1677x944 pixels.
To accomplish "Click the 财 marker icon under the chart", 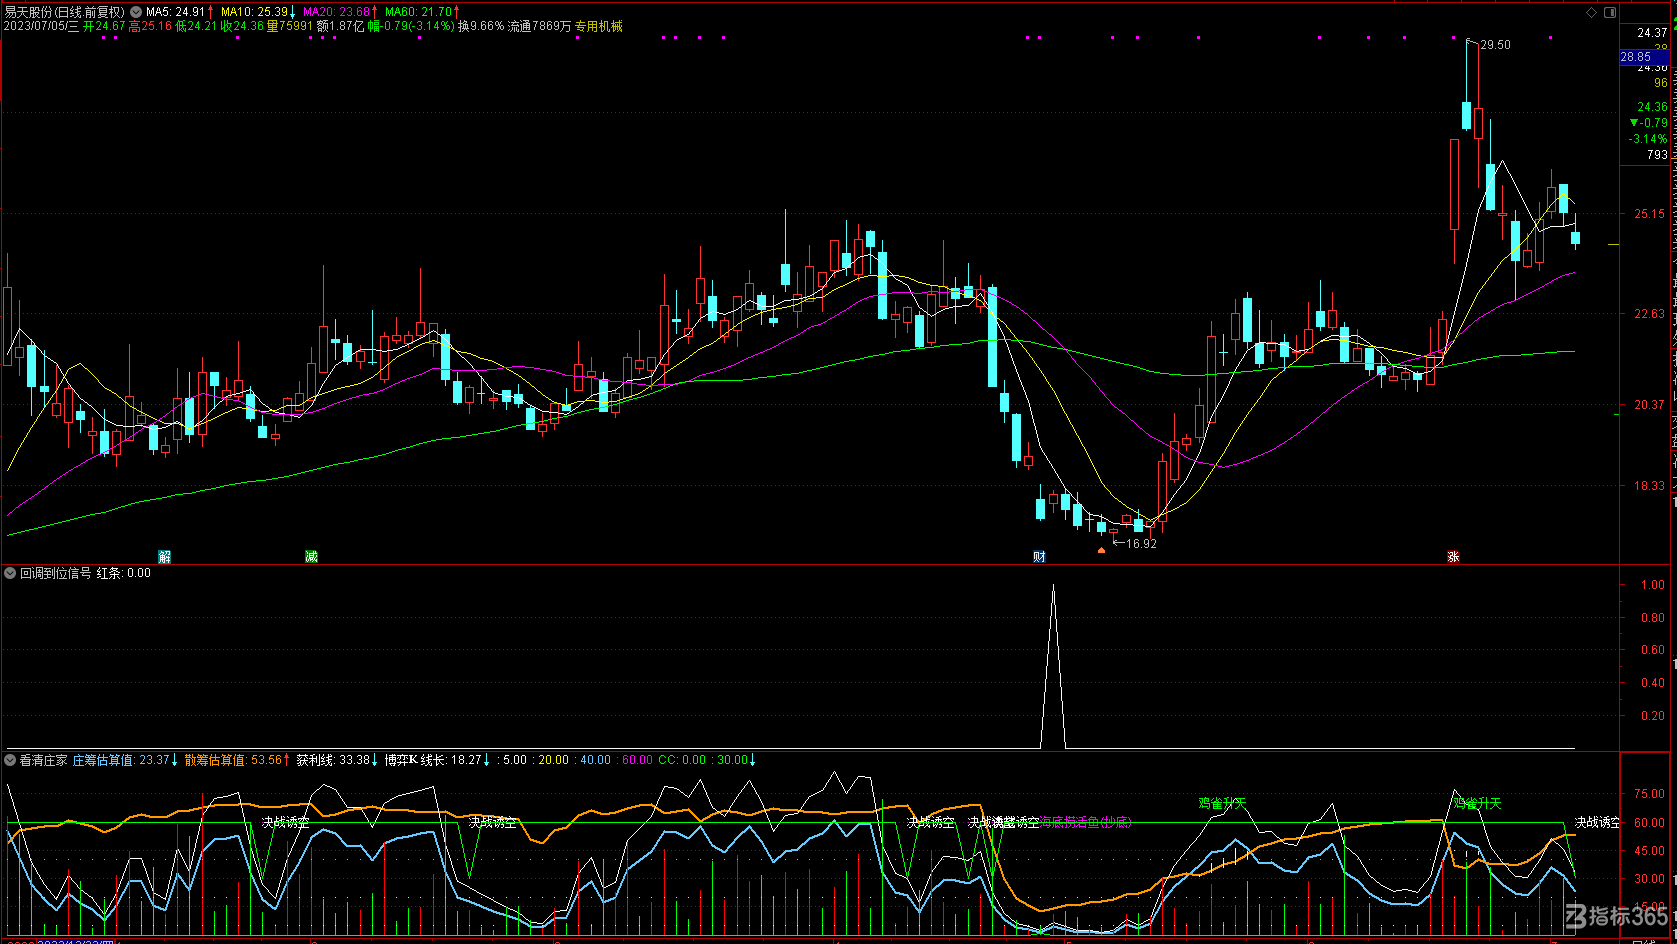I will tap(1039, 556).
